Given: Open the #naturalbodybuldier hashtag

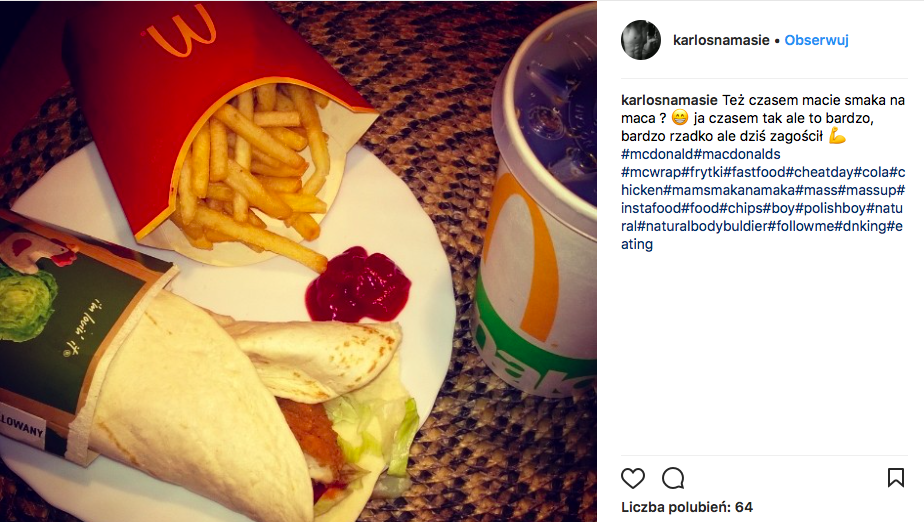Looking at the screenshot, I should coord(702,226).
